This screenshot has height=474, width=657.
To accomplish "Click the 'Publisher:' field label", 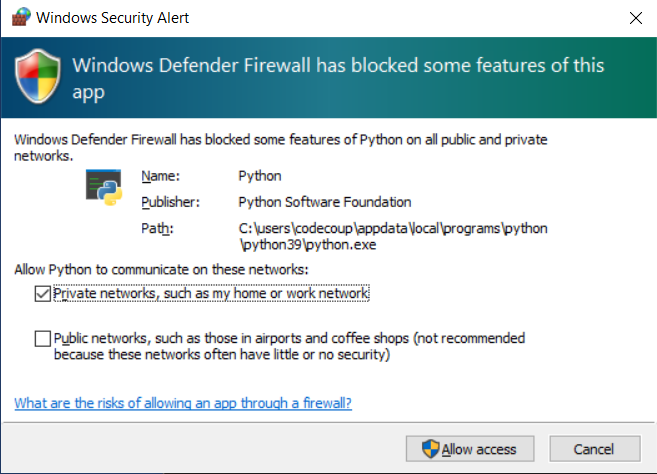I will pos(169,202).
